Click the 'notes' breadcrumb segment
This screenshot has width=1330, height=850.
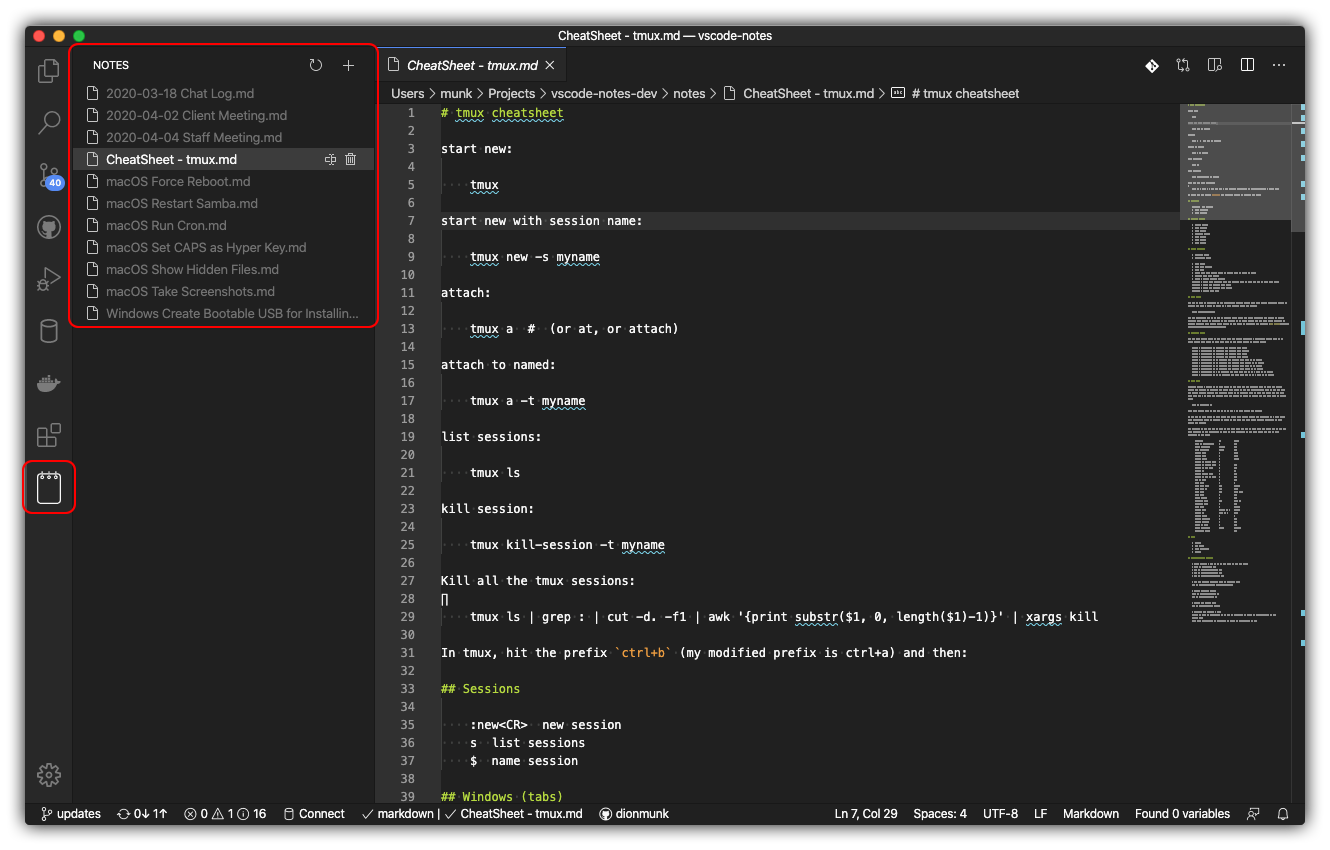coord(688,93)
